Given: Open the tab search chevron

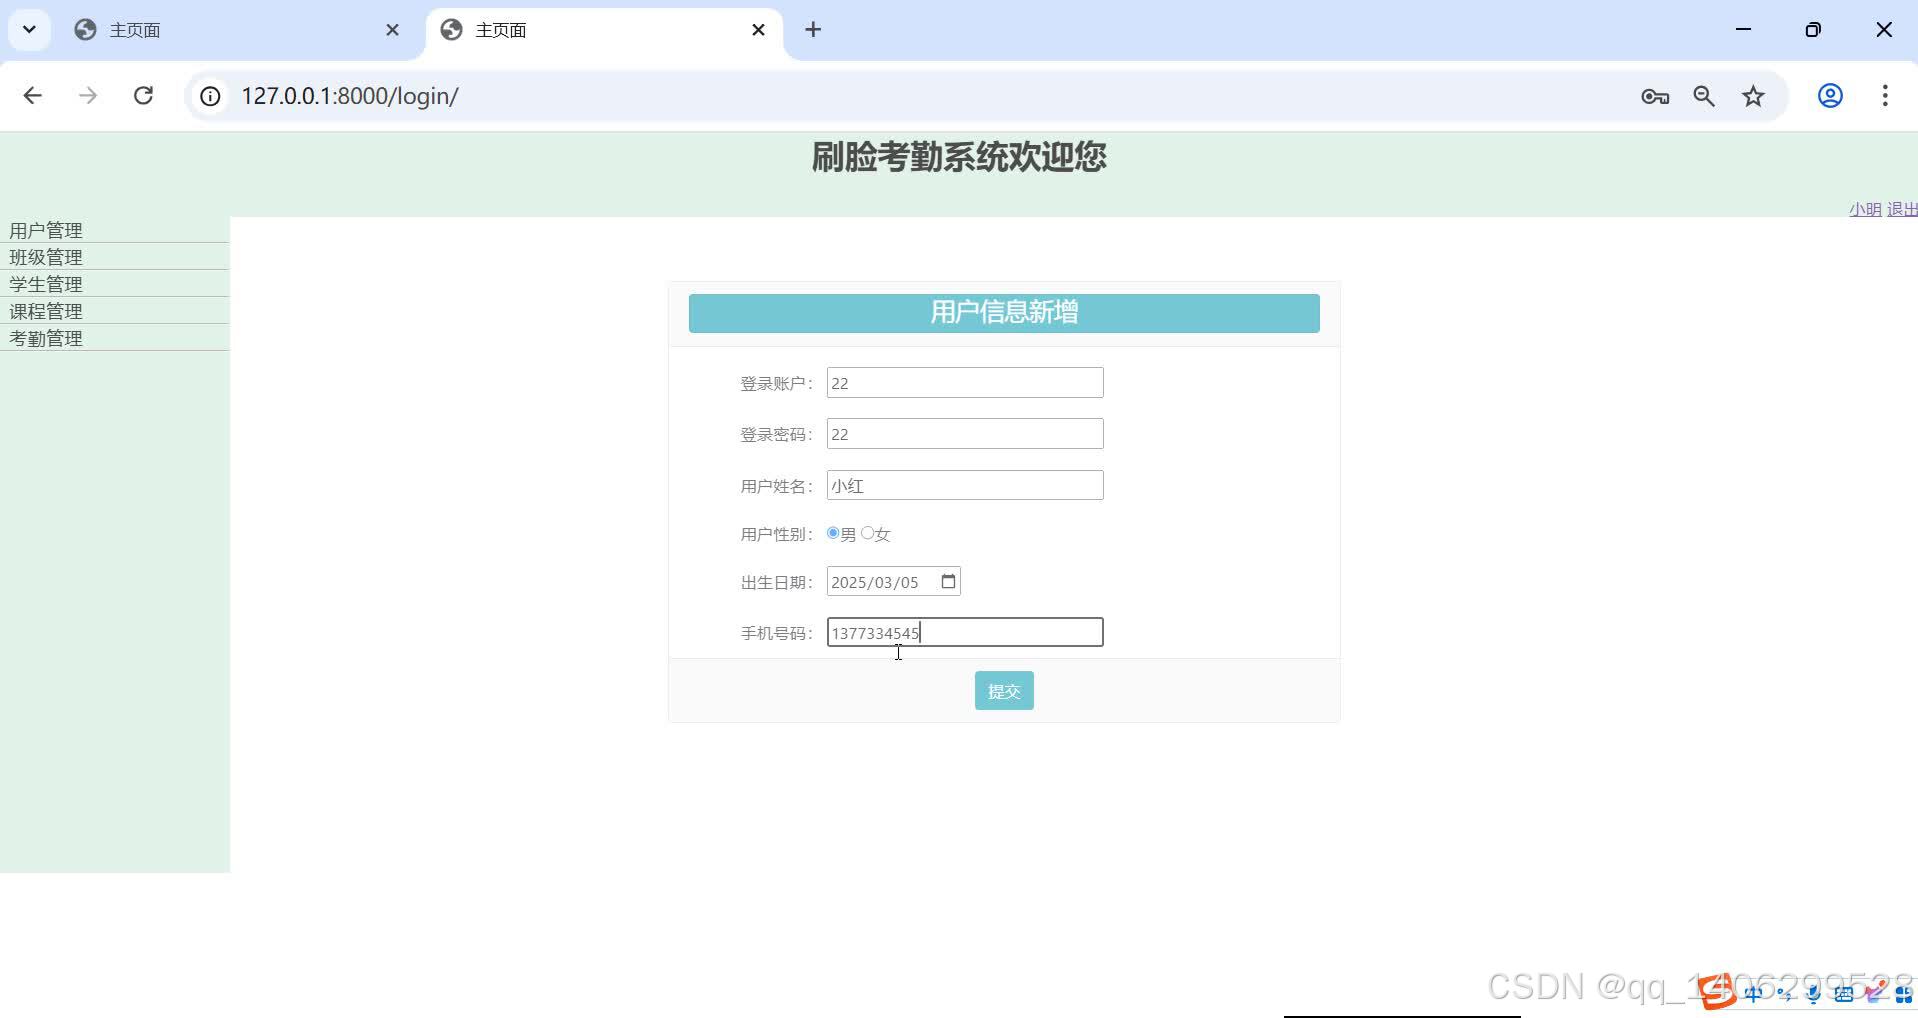Looking at the screenshot, I should click(x=28, y=29).
